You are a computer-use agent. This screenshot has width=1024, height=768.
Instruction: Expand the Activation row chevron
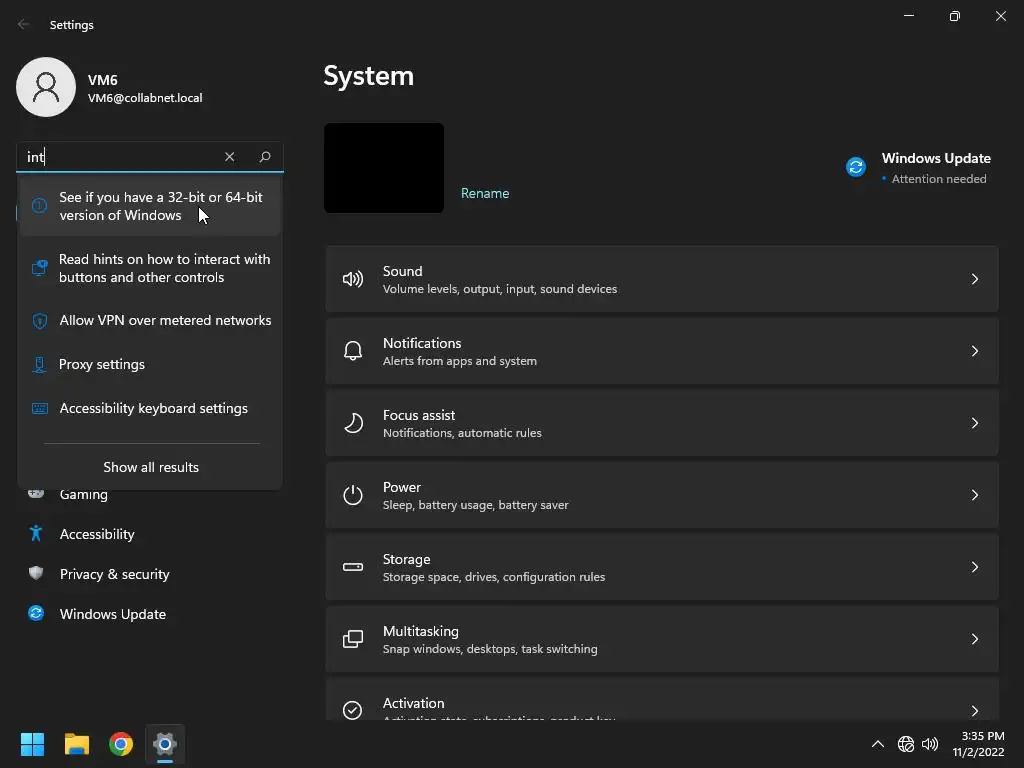tap(974, 711)
